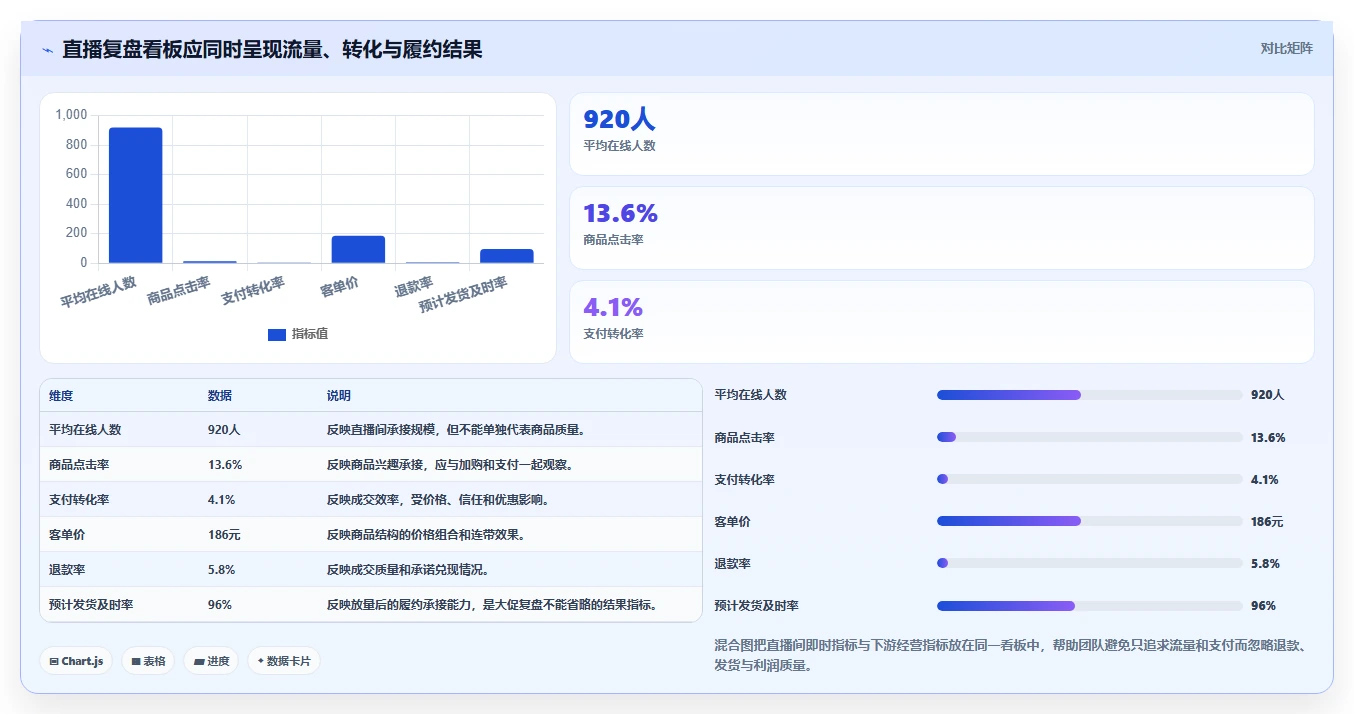Click the 反映直播间承接规模 description cell
The width and height of the screenshot is (1354, 714).
(x=456, y=430)
